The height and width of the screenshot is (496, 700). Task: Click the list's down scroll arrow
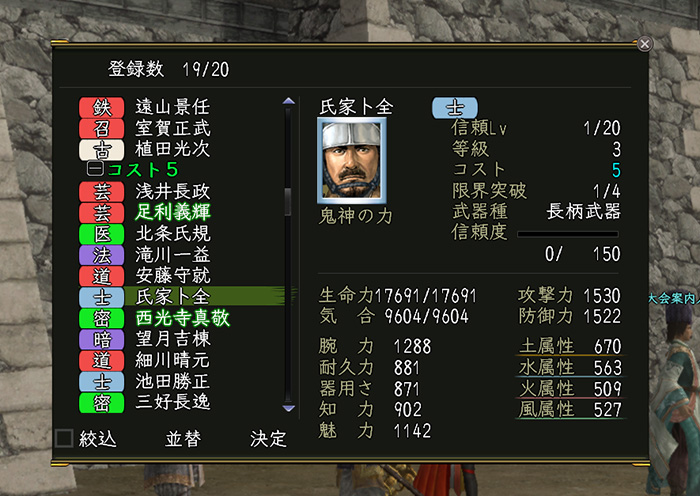tap(289, 408)
